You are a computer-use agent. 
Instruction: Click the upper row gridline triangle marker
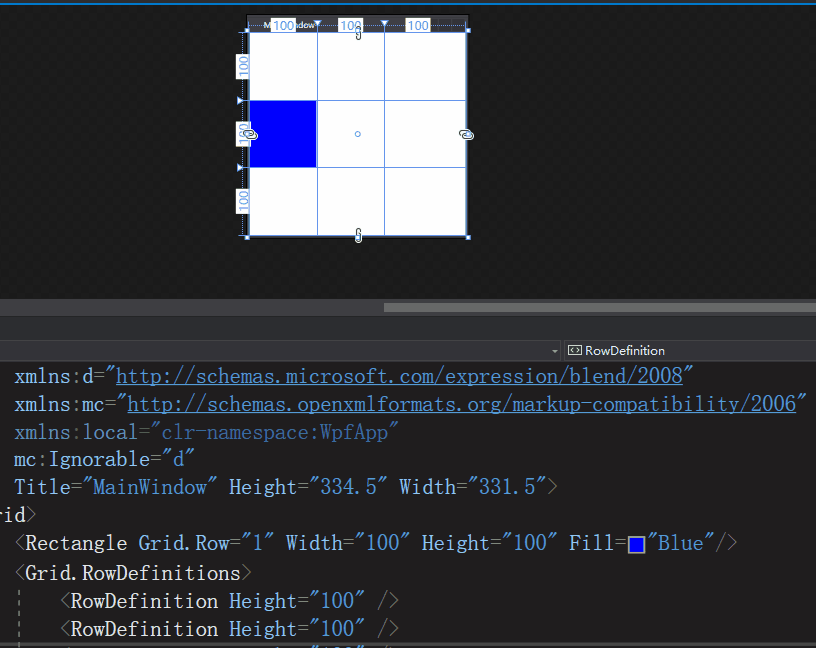240,100
